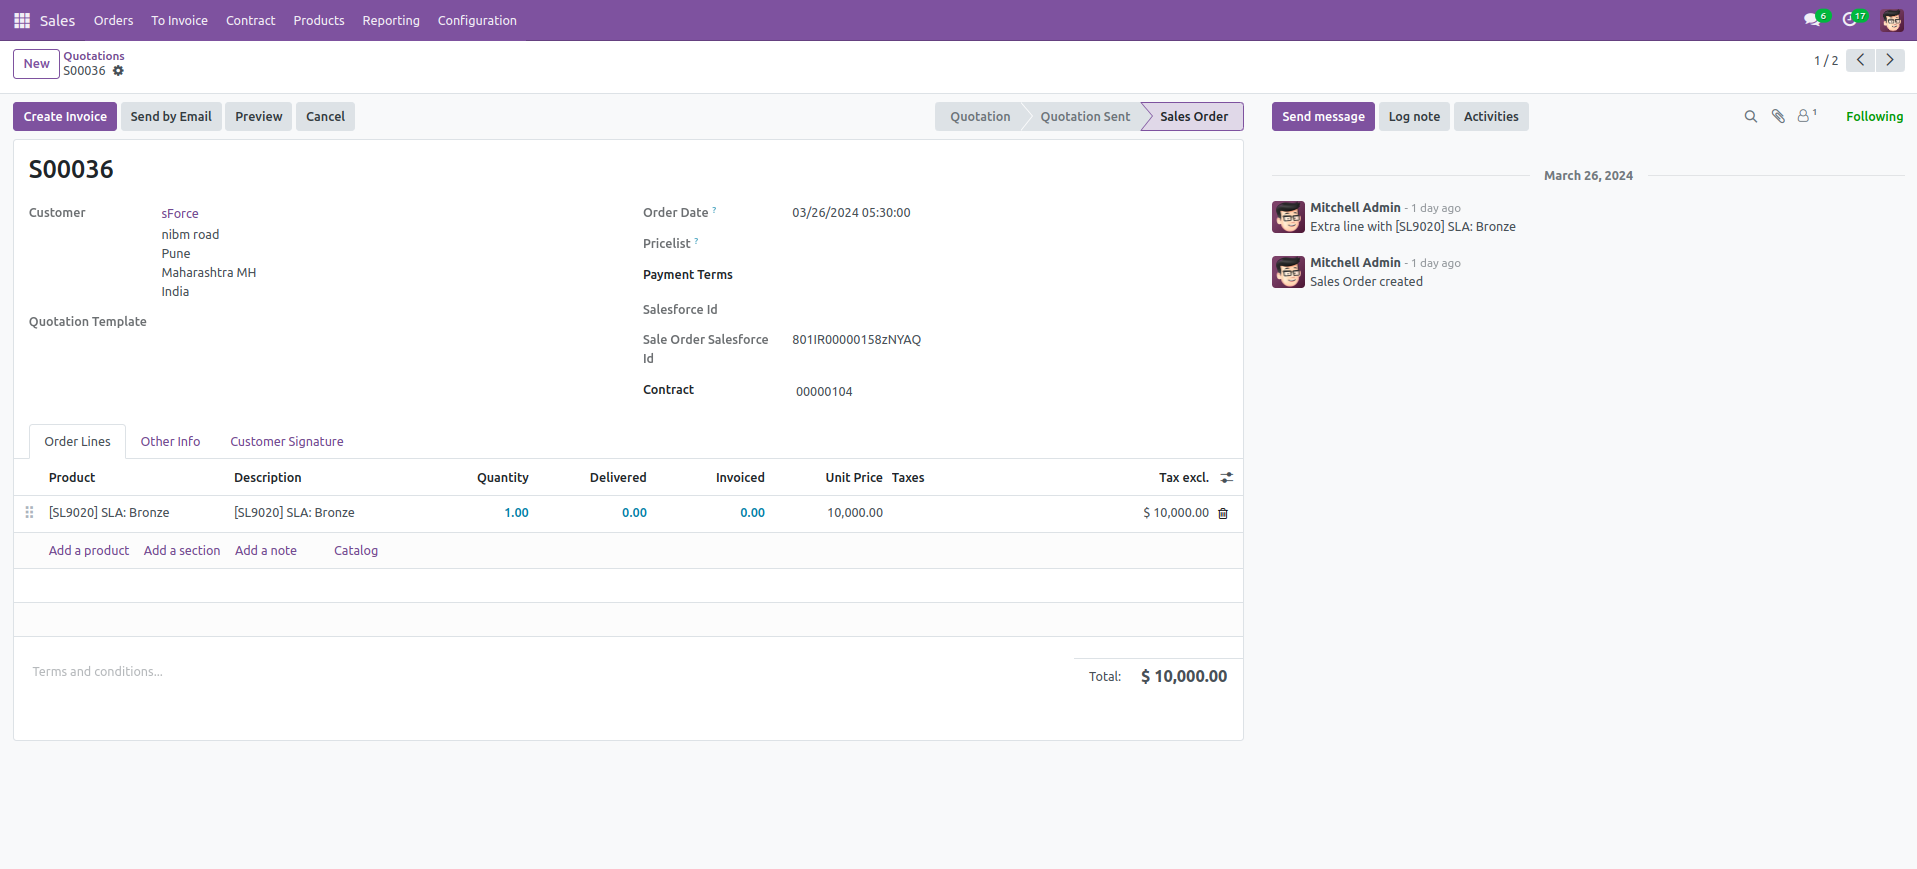The height and width of the screenshot is (869, 1917).
Task: Click the Invoiced 0.00 cell
Action: coord(752,513)
